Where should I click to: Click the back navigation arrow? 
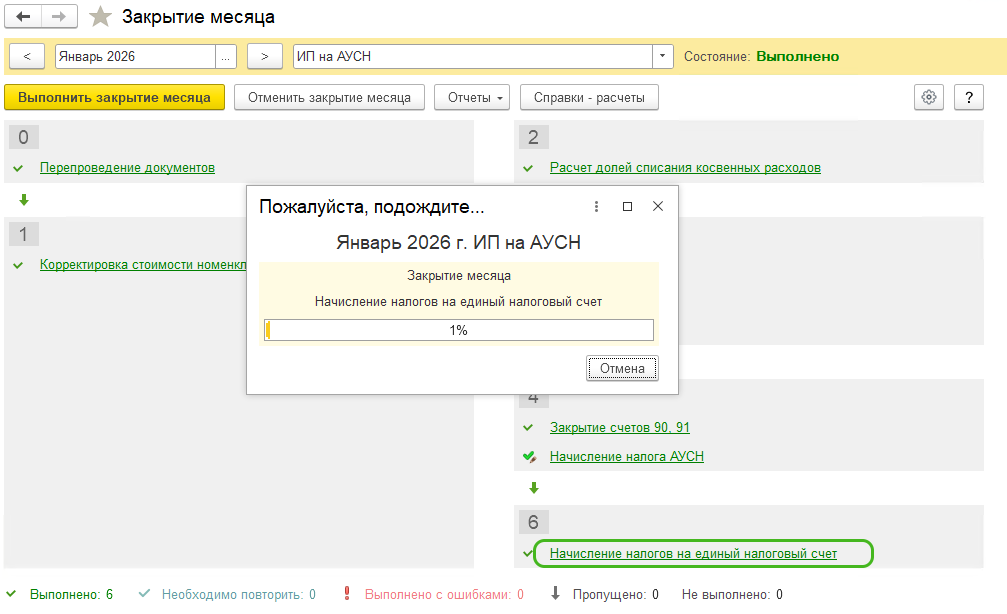23,17
